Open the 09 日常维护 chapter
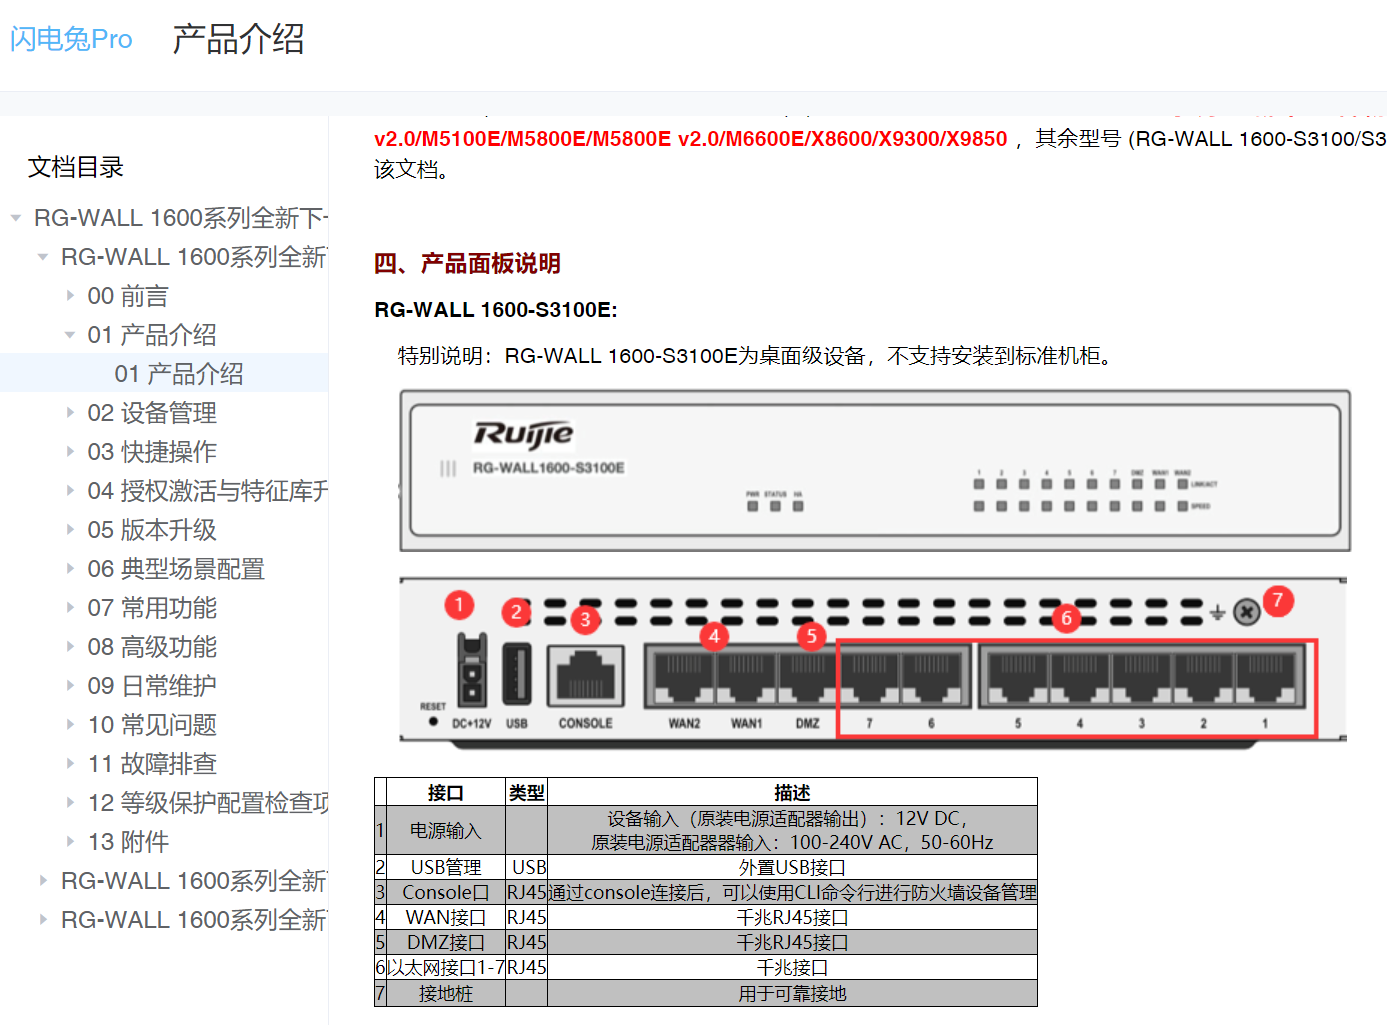1387x1025 pixels. [x=152, y=685]
